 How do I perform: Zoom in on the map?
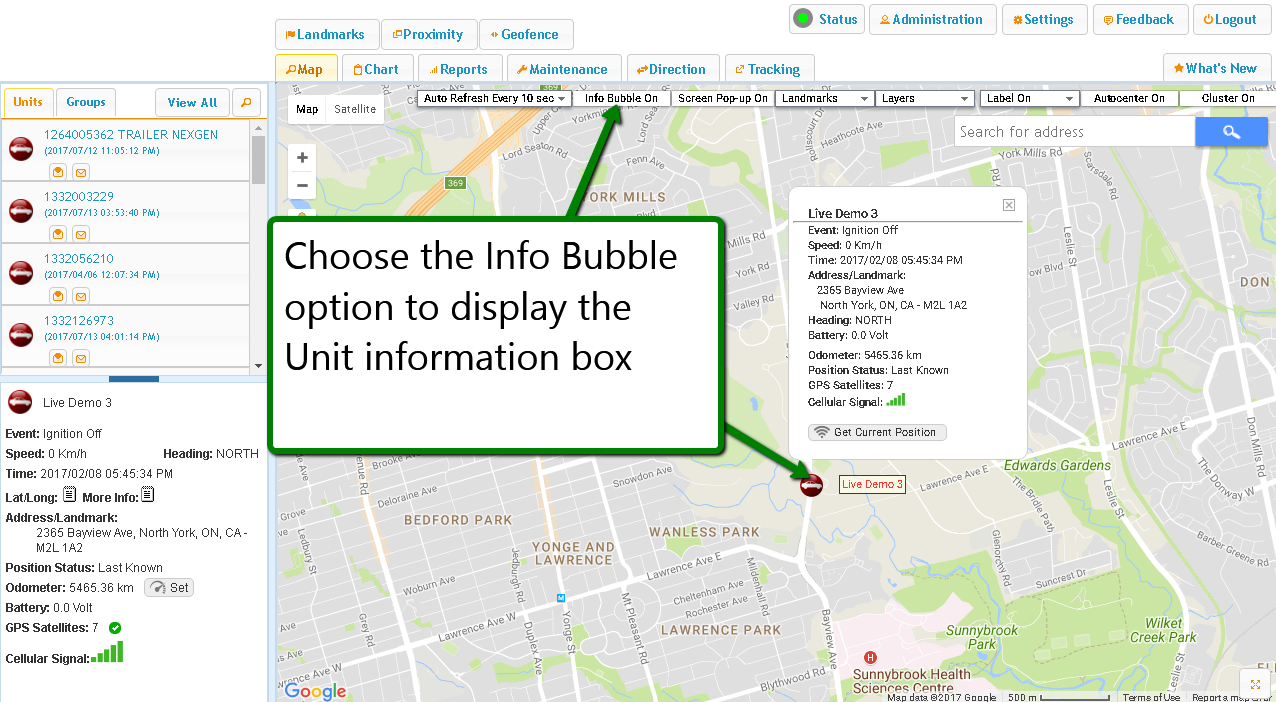point(302,158)
